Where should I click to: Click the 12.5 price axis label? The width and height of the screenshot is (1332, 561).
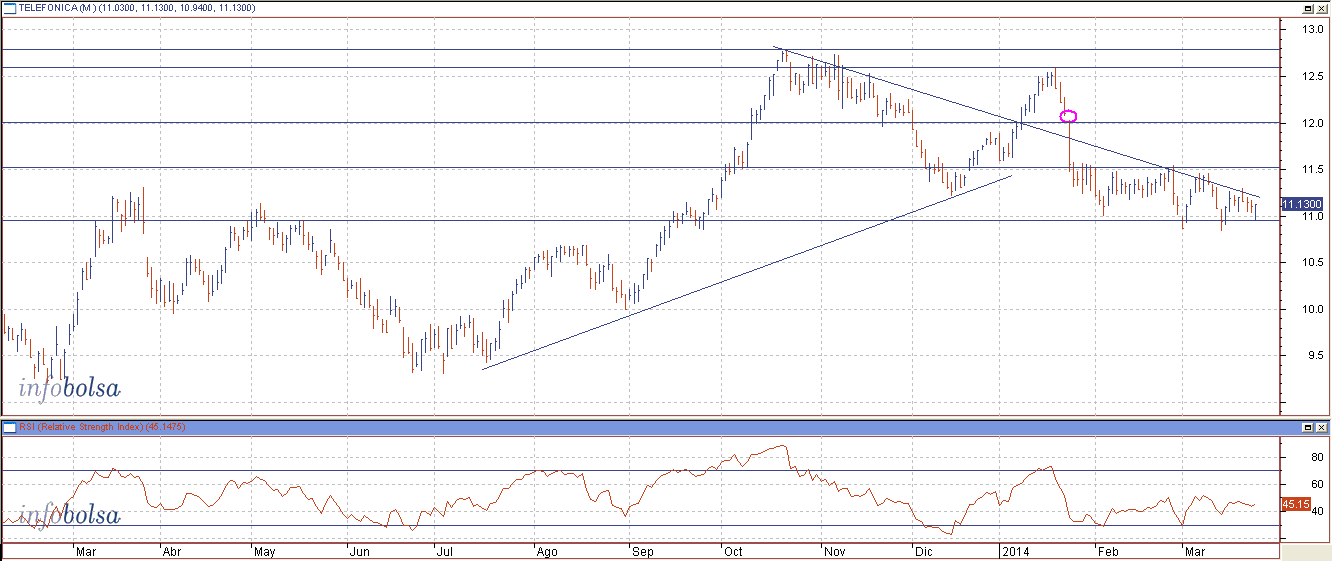point(1311,76)
